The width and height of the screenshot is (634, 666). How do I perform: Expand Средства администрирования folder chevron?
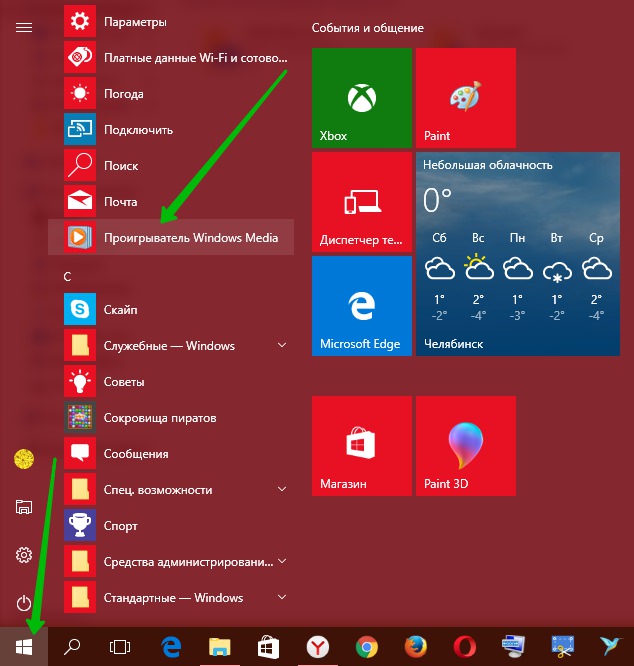[x=282, y=561]
